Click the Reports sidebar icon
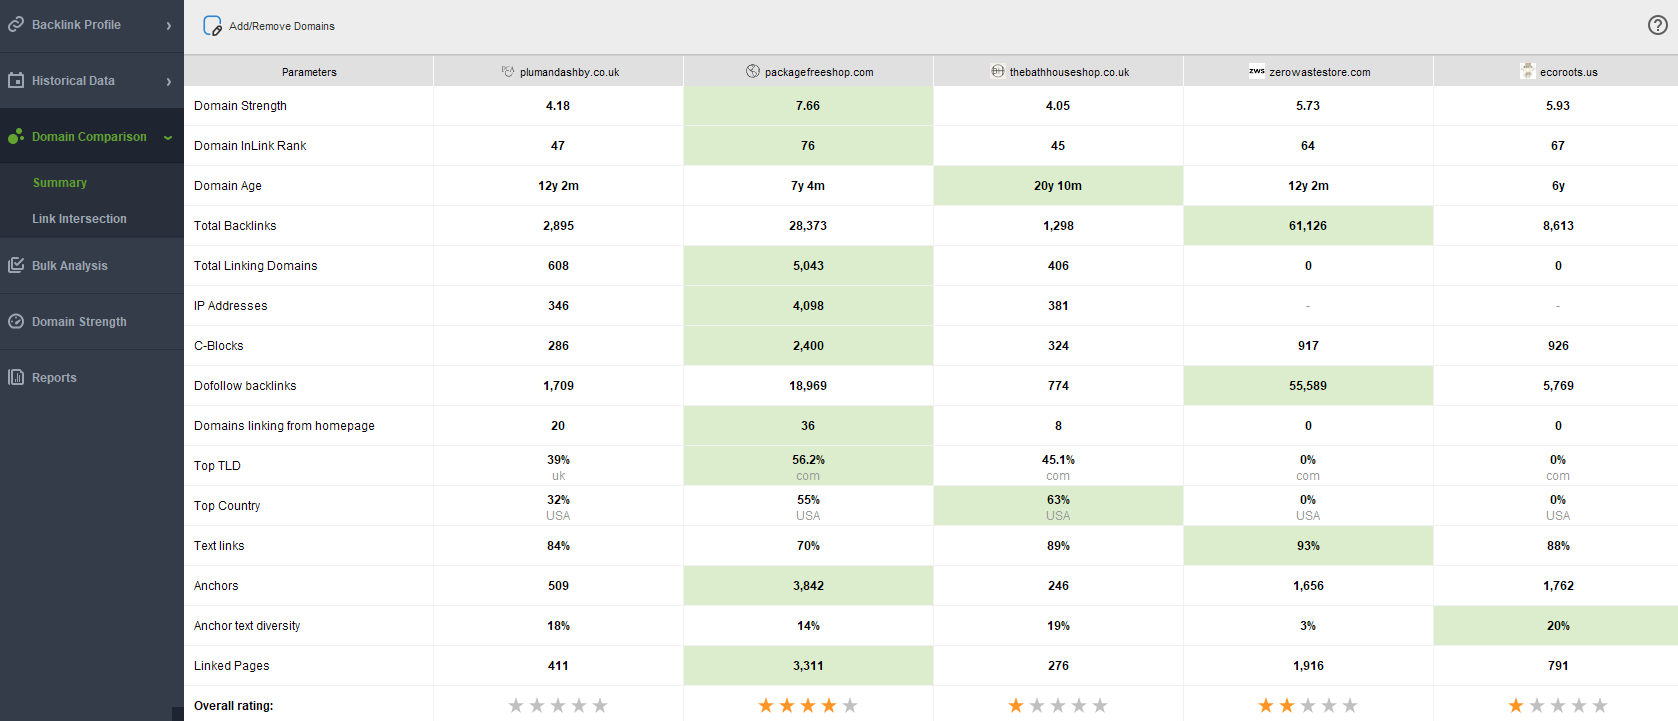 coord(16,377)
